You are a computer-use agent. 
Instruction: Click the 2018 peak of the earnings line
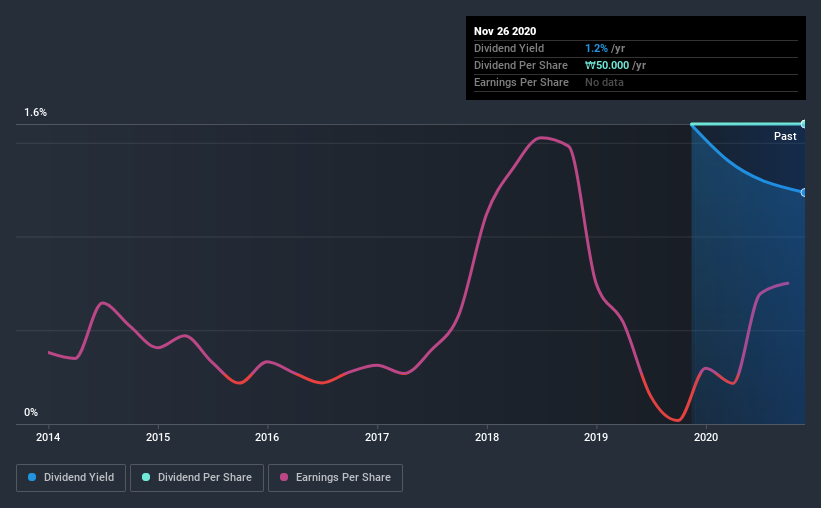click(x=543, y=137)
